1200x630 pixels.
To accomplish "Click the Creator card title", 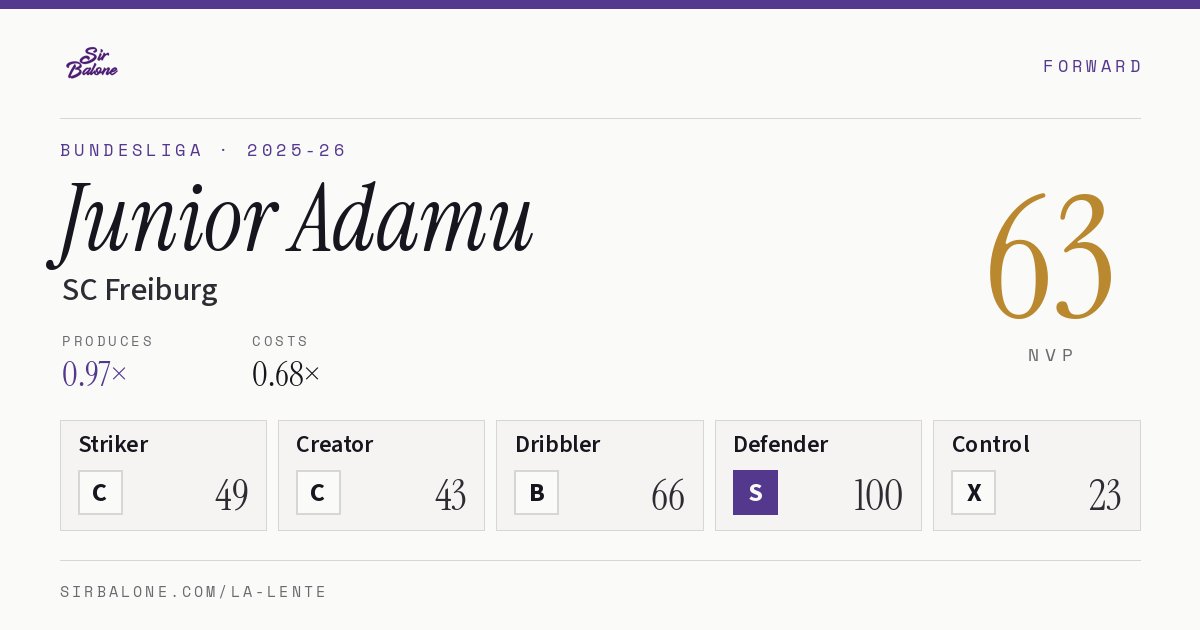I will point(335,444).
